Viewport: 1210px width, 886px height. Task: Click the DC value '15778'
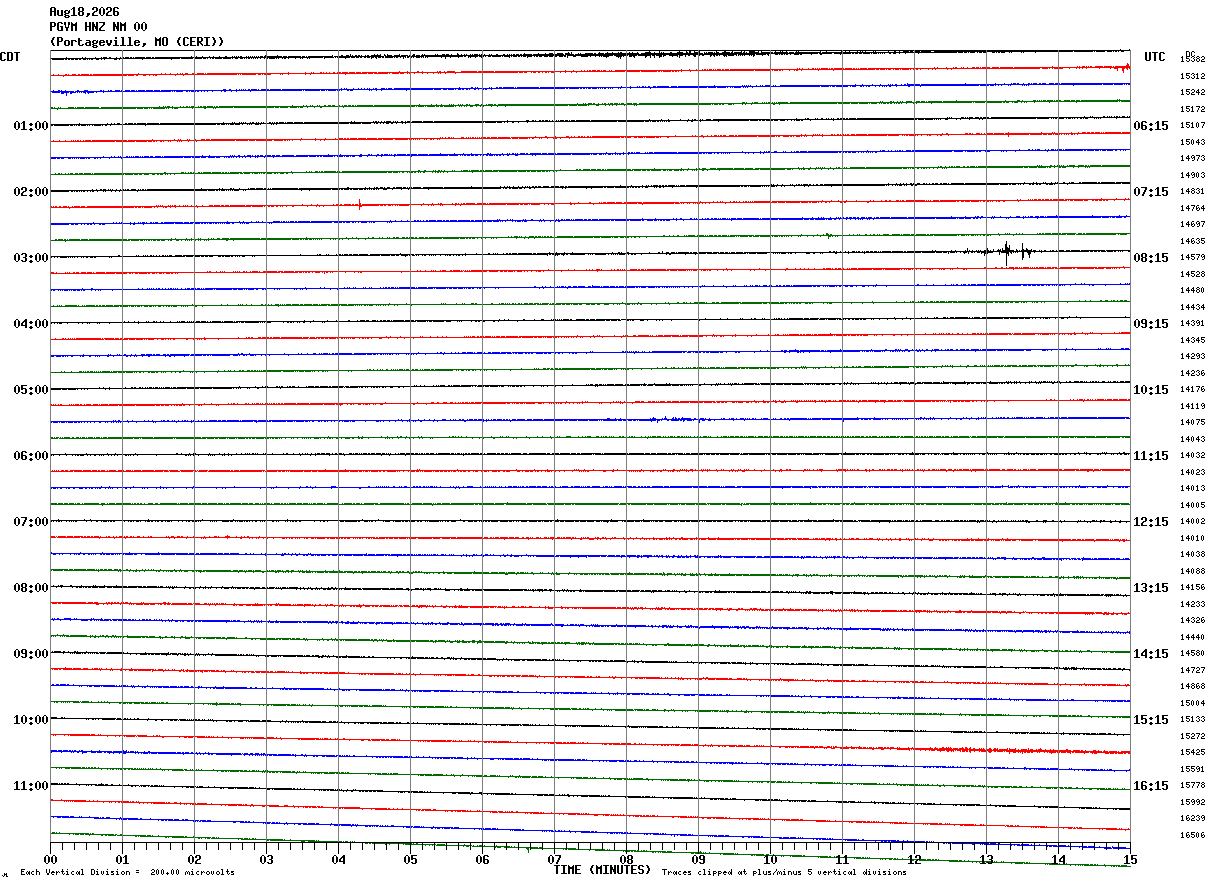(1192, 786)
